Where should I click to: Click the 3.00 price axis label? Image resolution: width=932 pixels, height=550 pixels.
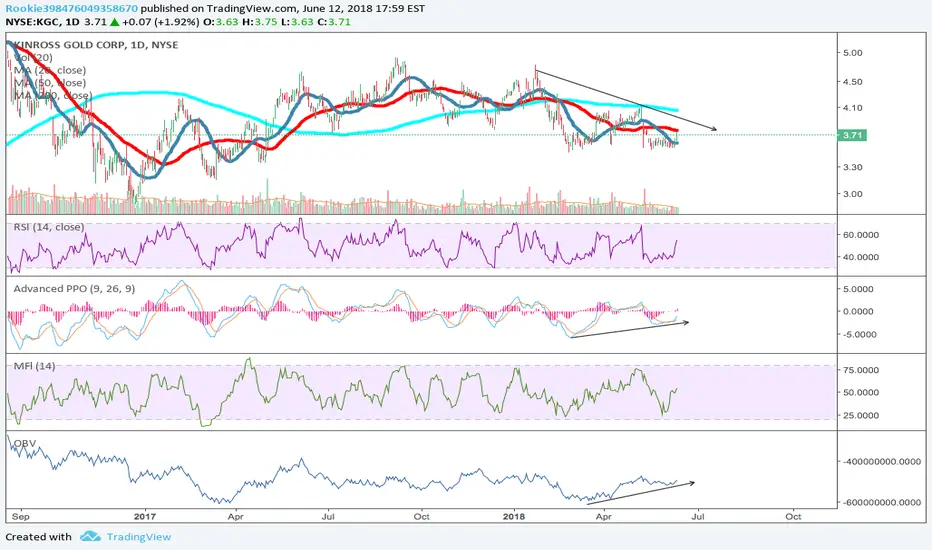852,194
